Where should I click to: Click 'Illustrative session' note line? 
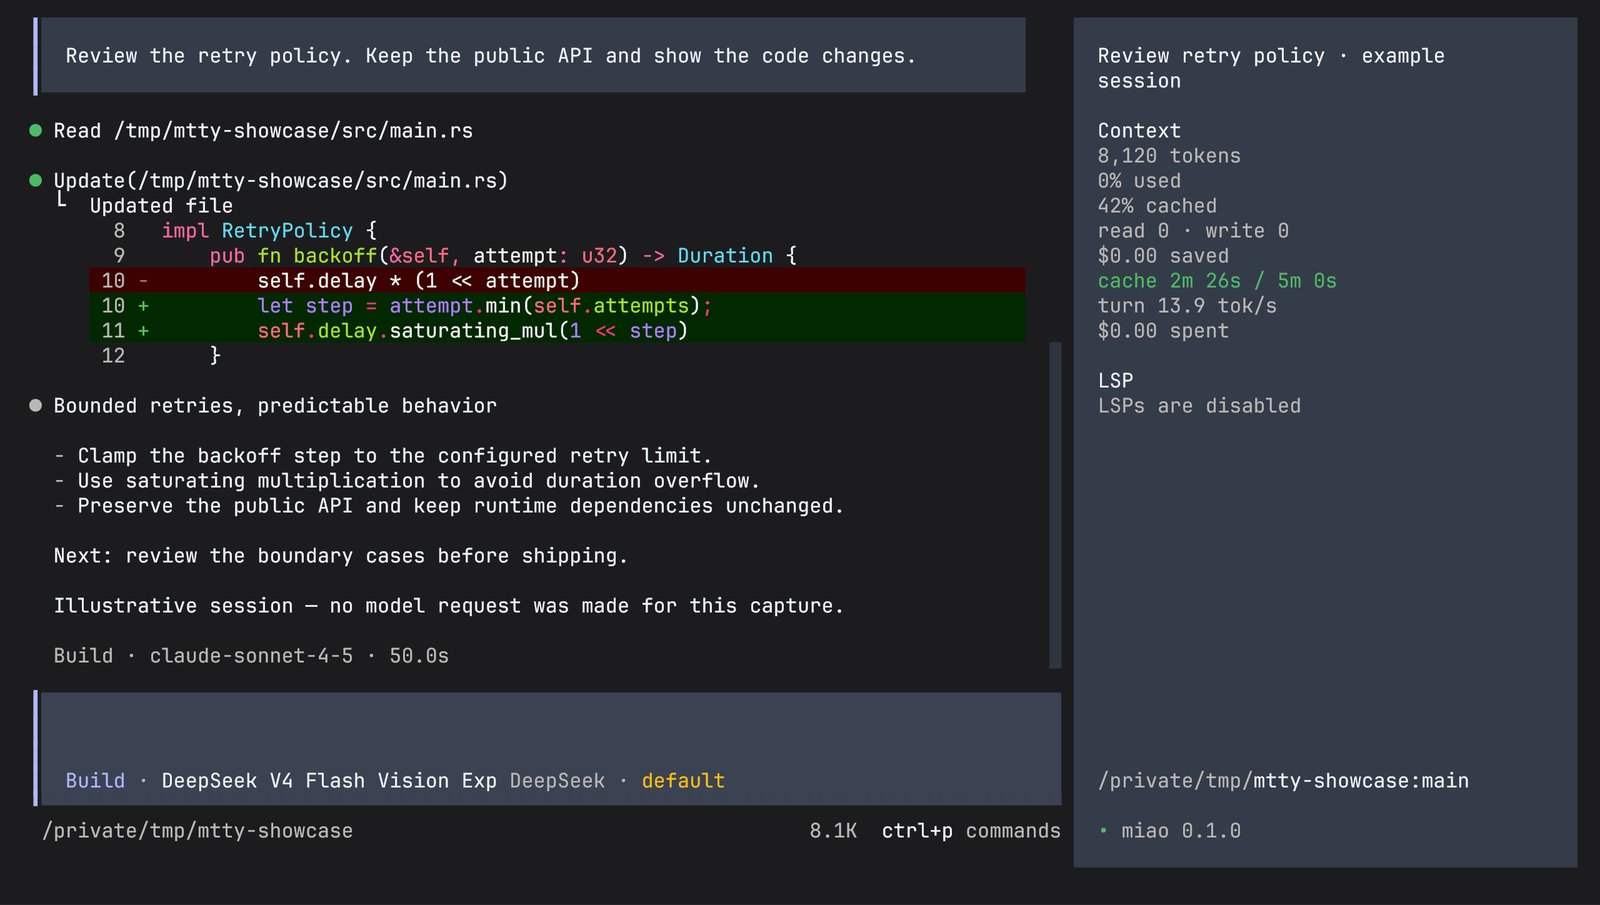(x=449, y=606)
